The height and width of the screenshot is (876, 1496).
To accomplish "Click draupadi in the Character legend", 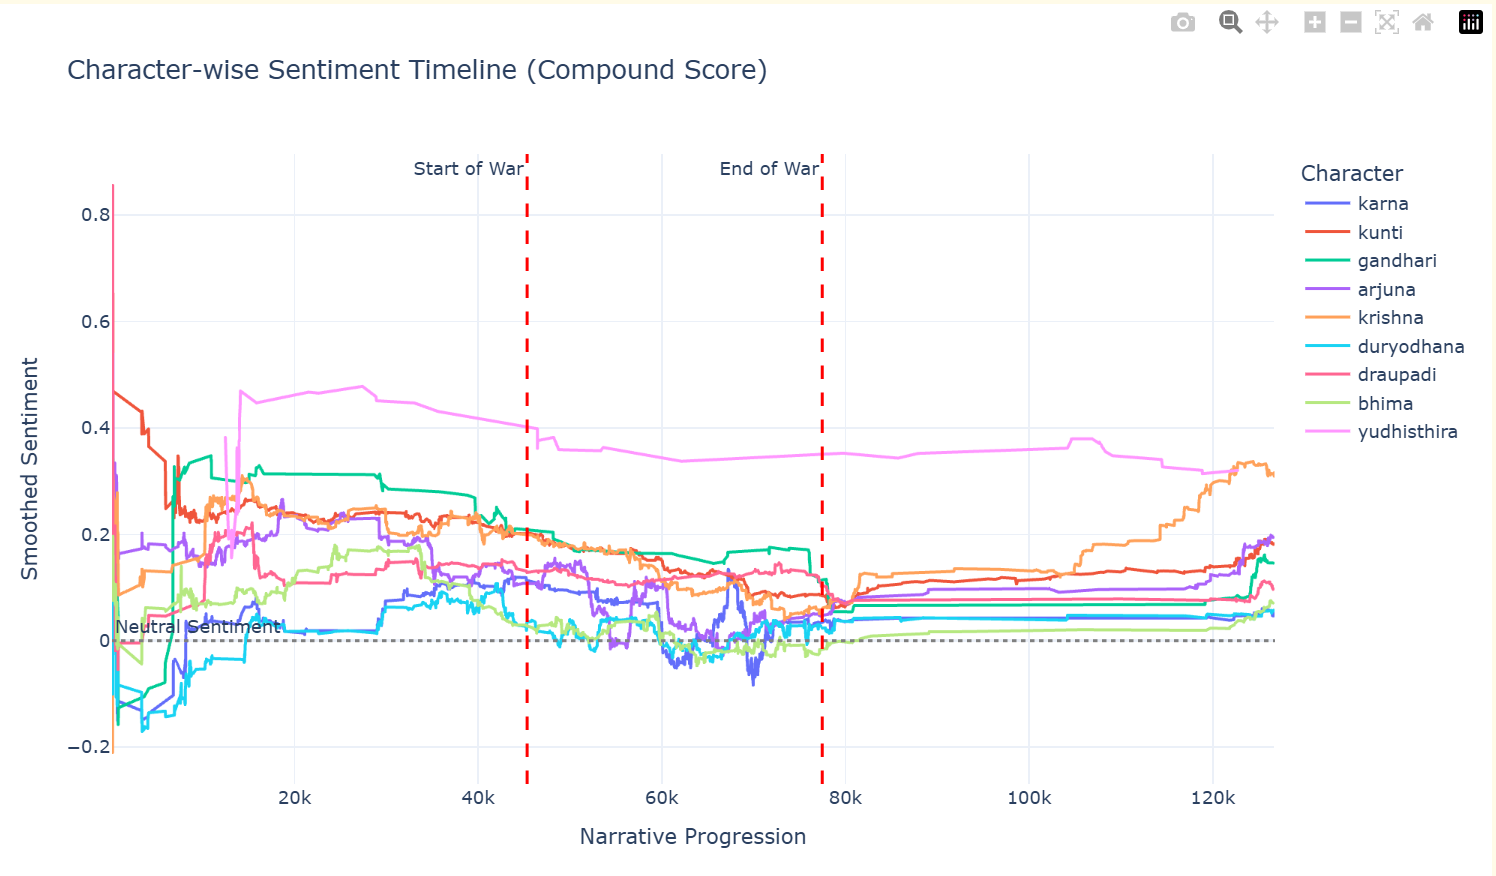I will (1396, 375).
